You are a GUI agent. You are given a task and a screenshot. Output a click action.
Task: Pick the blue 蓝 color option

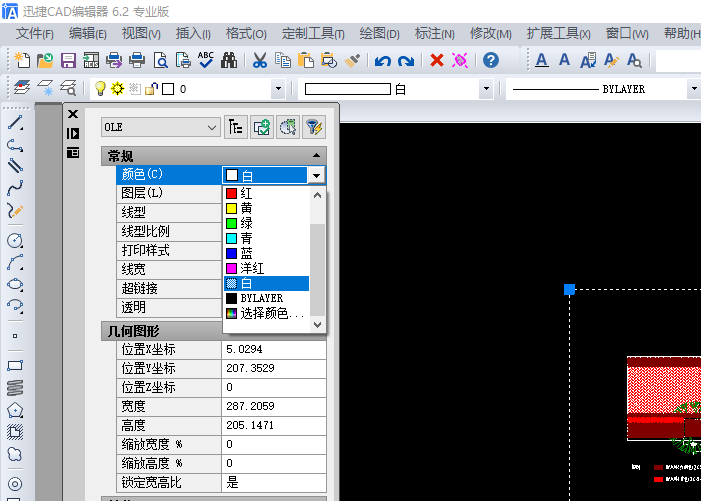coord(266,253)
